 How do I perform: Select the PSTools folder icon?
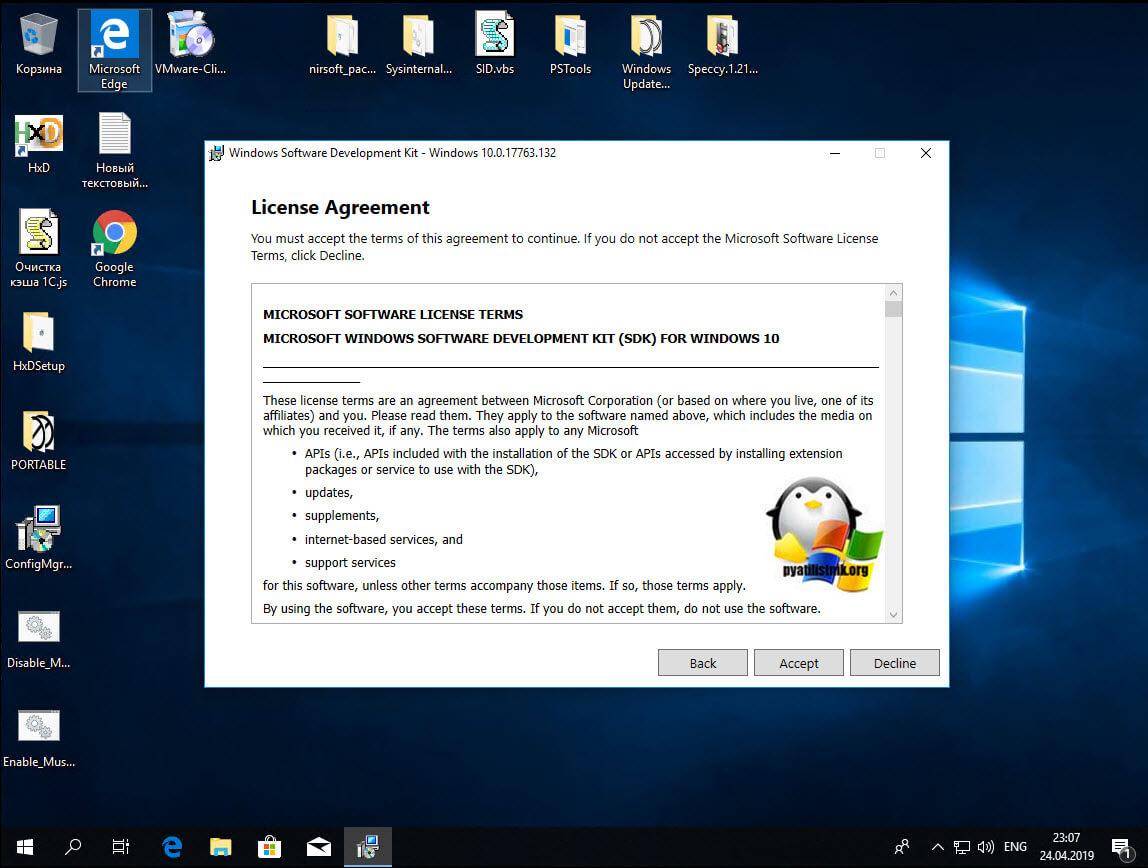coord(570,45)
